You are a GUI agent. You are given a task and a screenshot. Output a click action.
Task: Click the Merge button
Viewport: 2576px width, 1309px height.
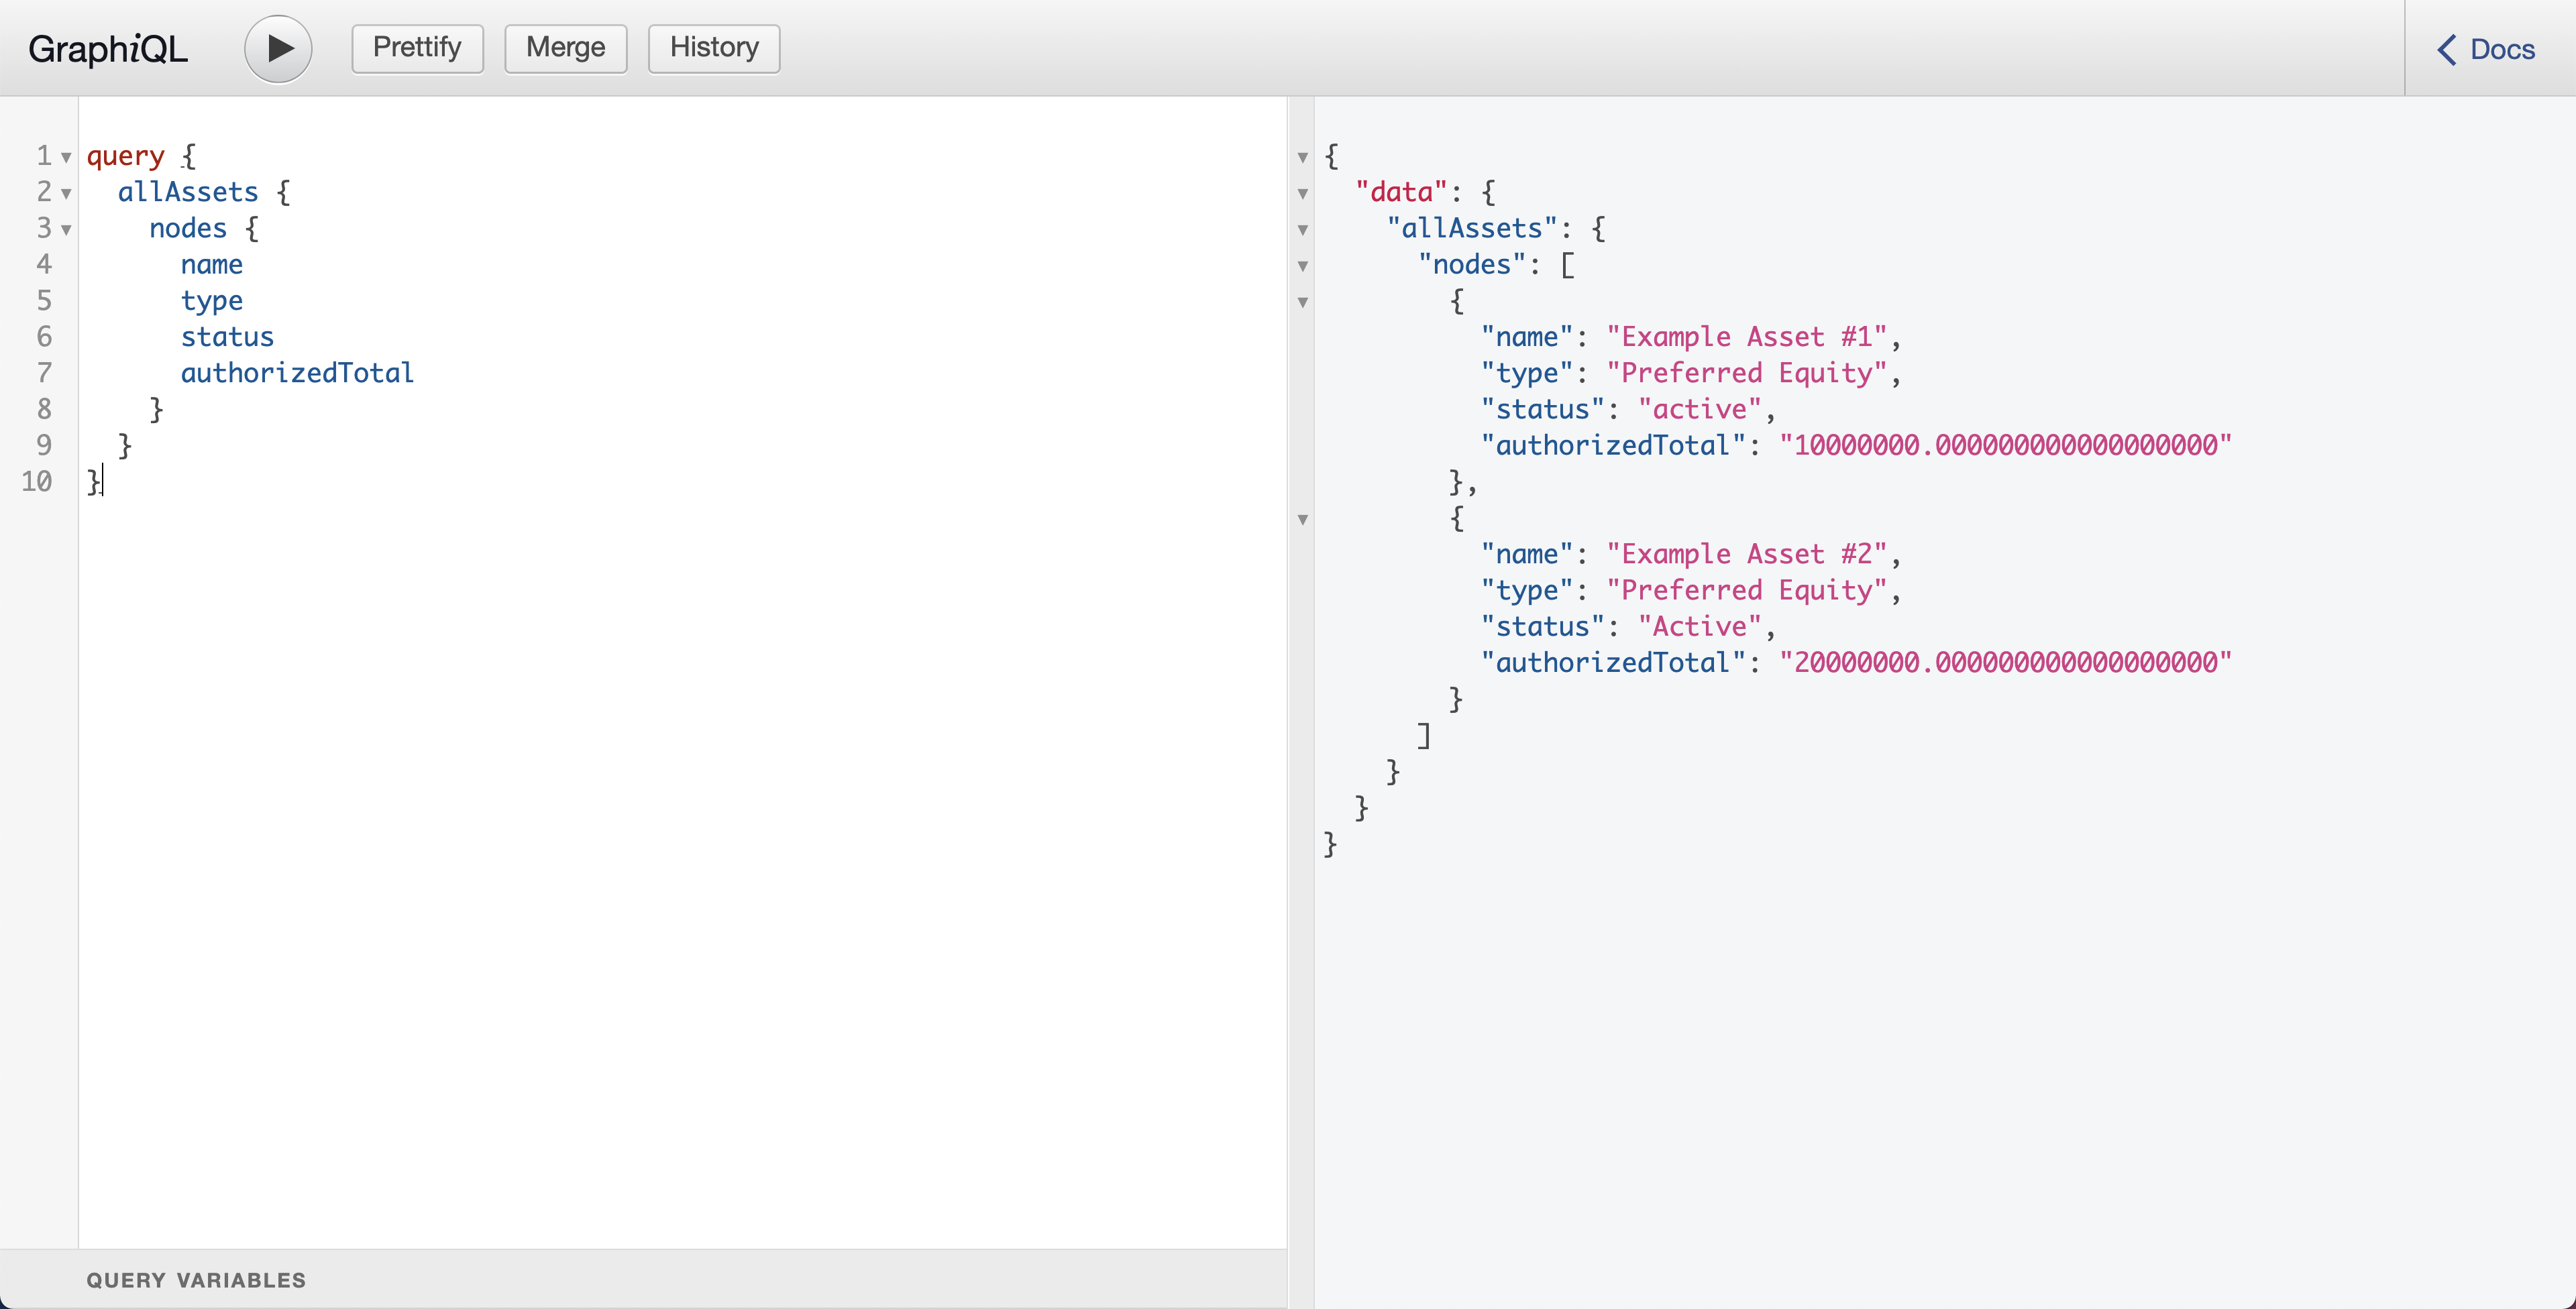coord(565,48)
